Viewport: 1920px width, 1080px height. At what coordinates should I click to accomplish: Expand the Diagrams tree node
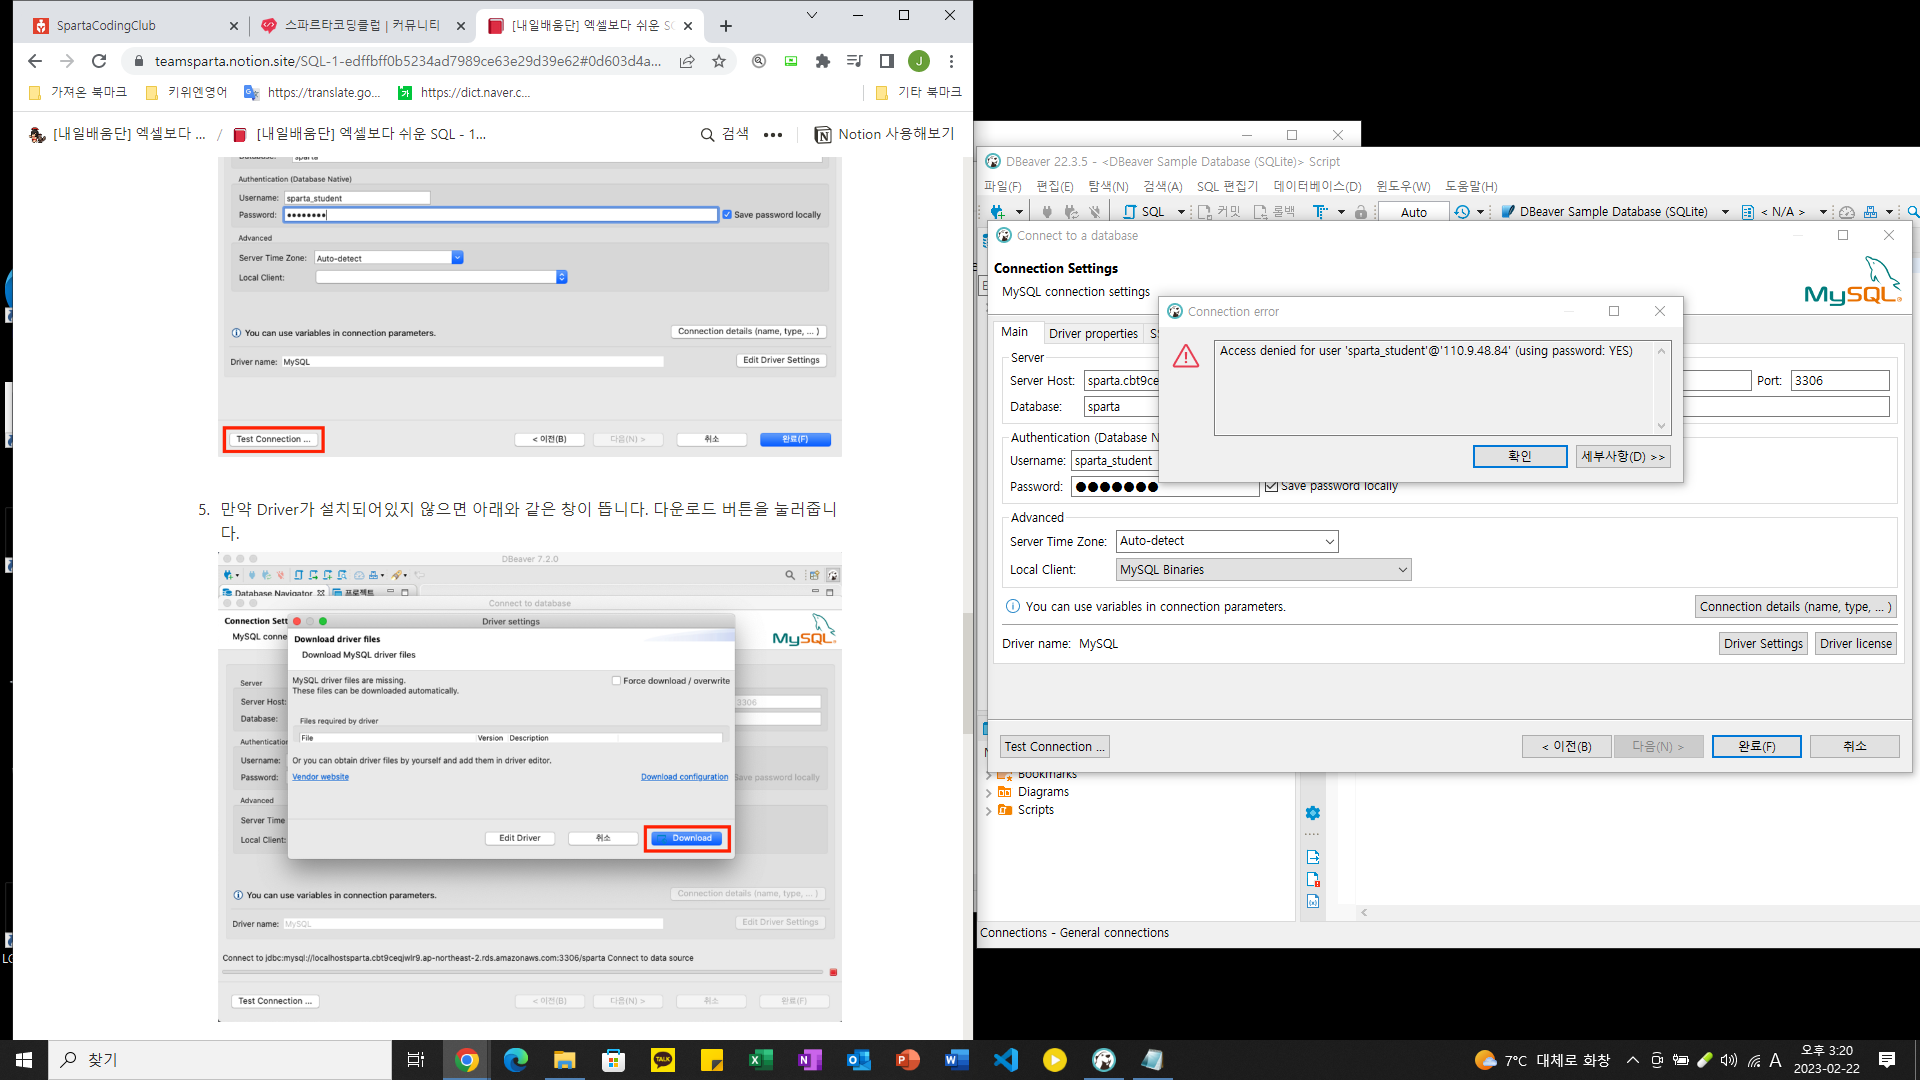(989, 792)
